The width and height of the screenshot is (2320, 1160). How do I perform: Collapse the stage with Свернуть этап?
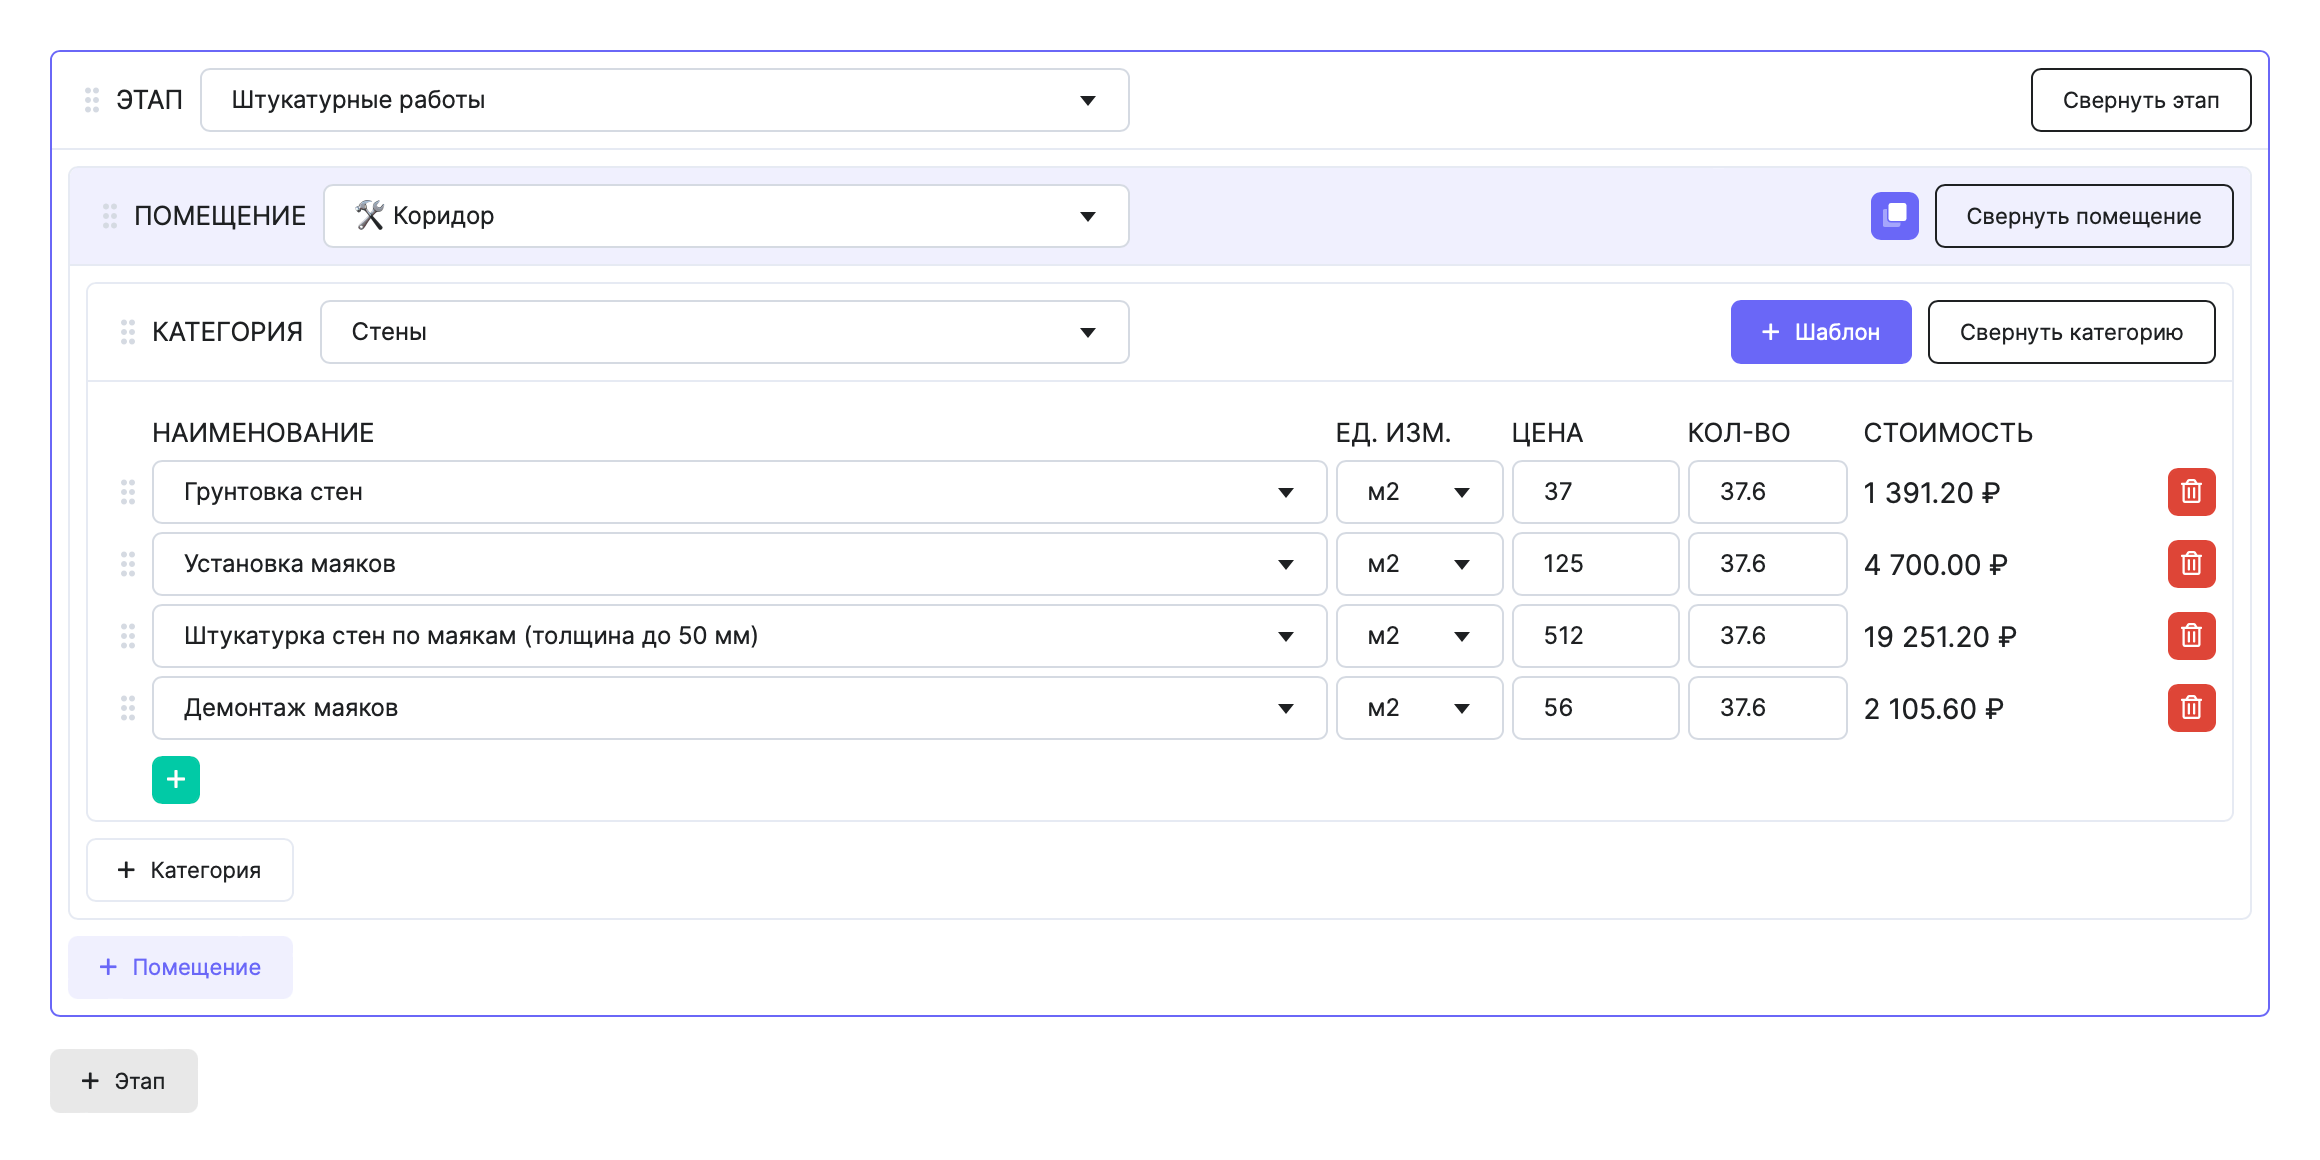pos(2140,100)
